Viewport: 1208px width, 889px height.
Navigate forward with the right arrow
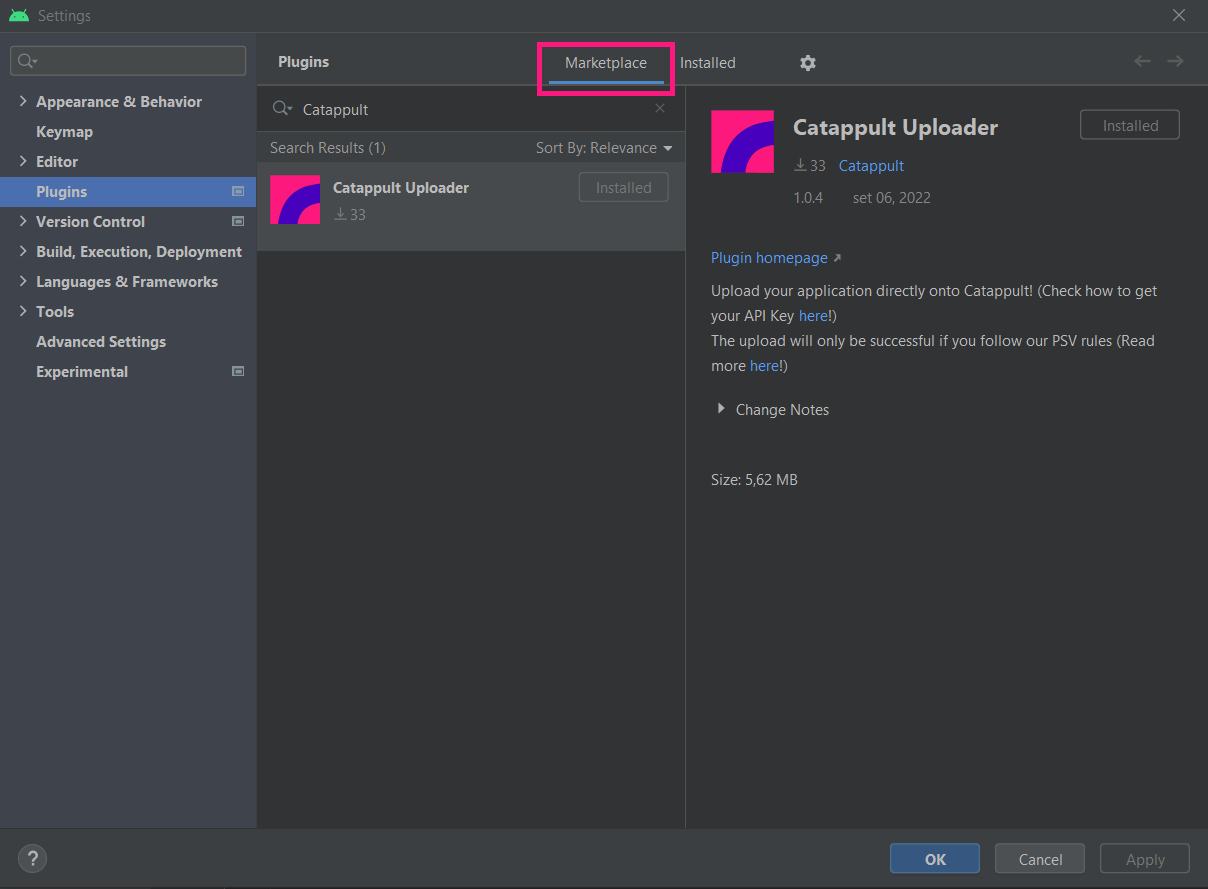point(1175,61)
